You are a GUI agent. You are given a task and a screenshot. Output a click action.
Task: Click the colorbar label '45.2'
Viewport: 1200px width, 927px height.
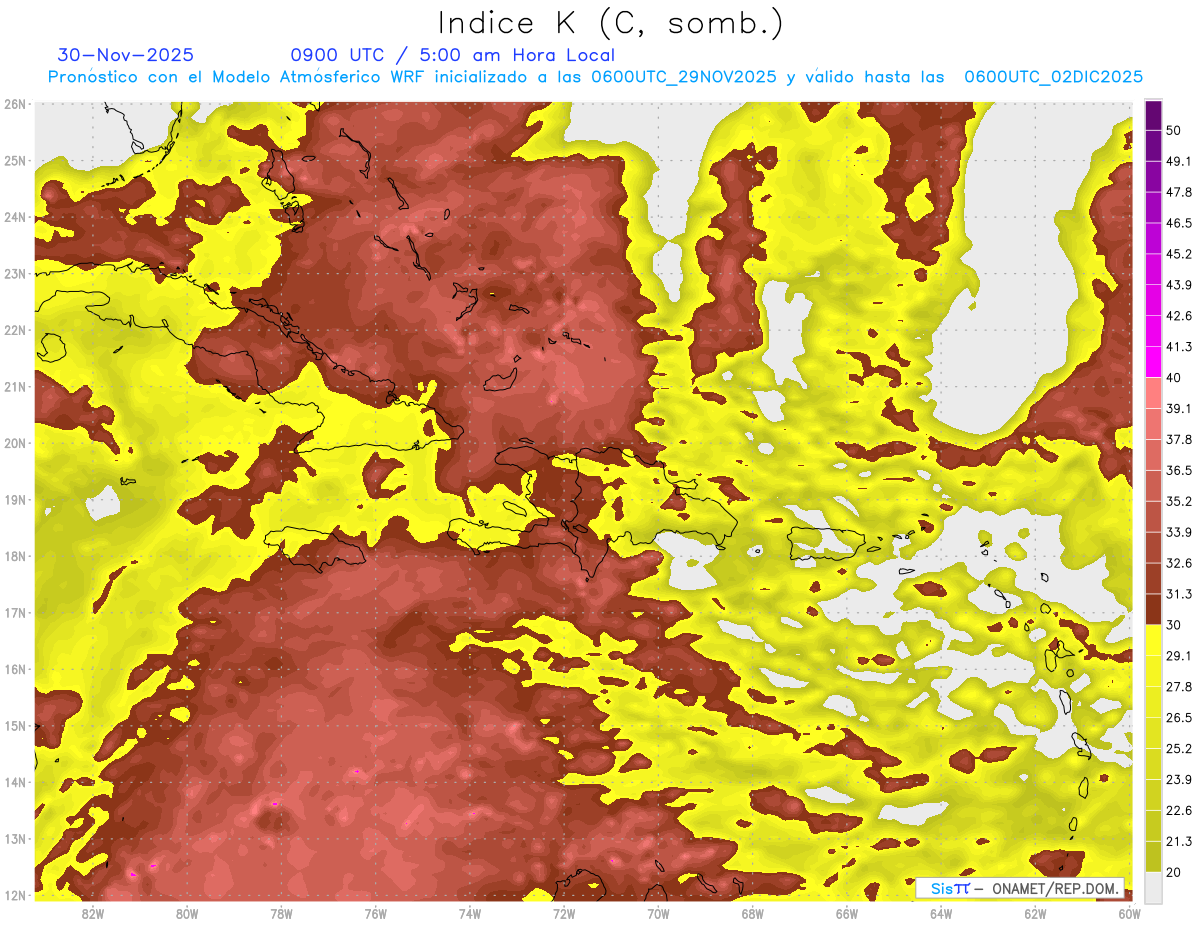[1179, 254]
